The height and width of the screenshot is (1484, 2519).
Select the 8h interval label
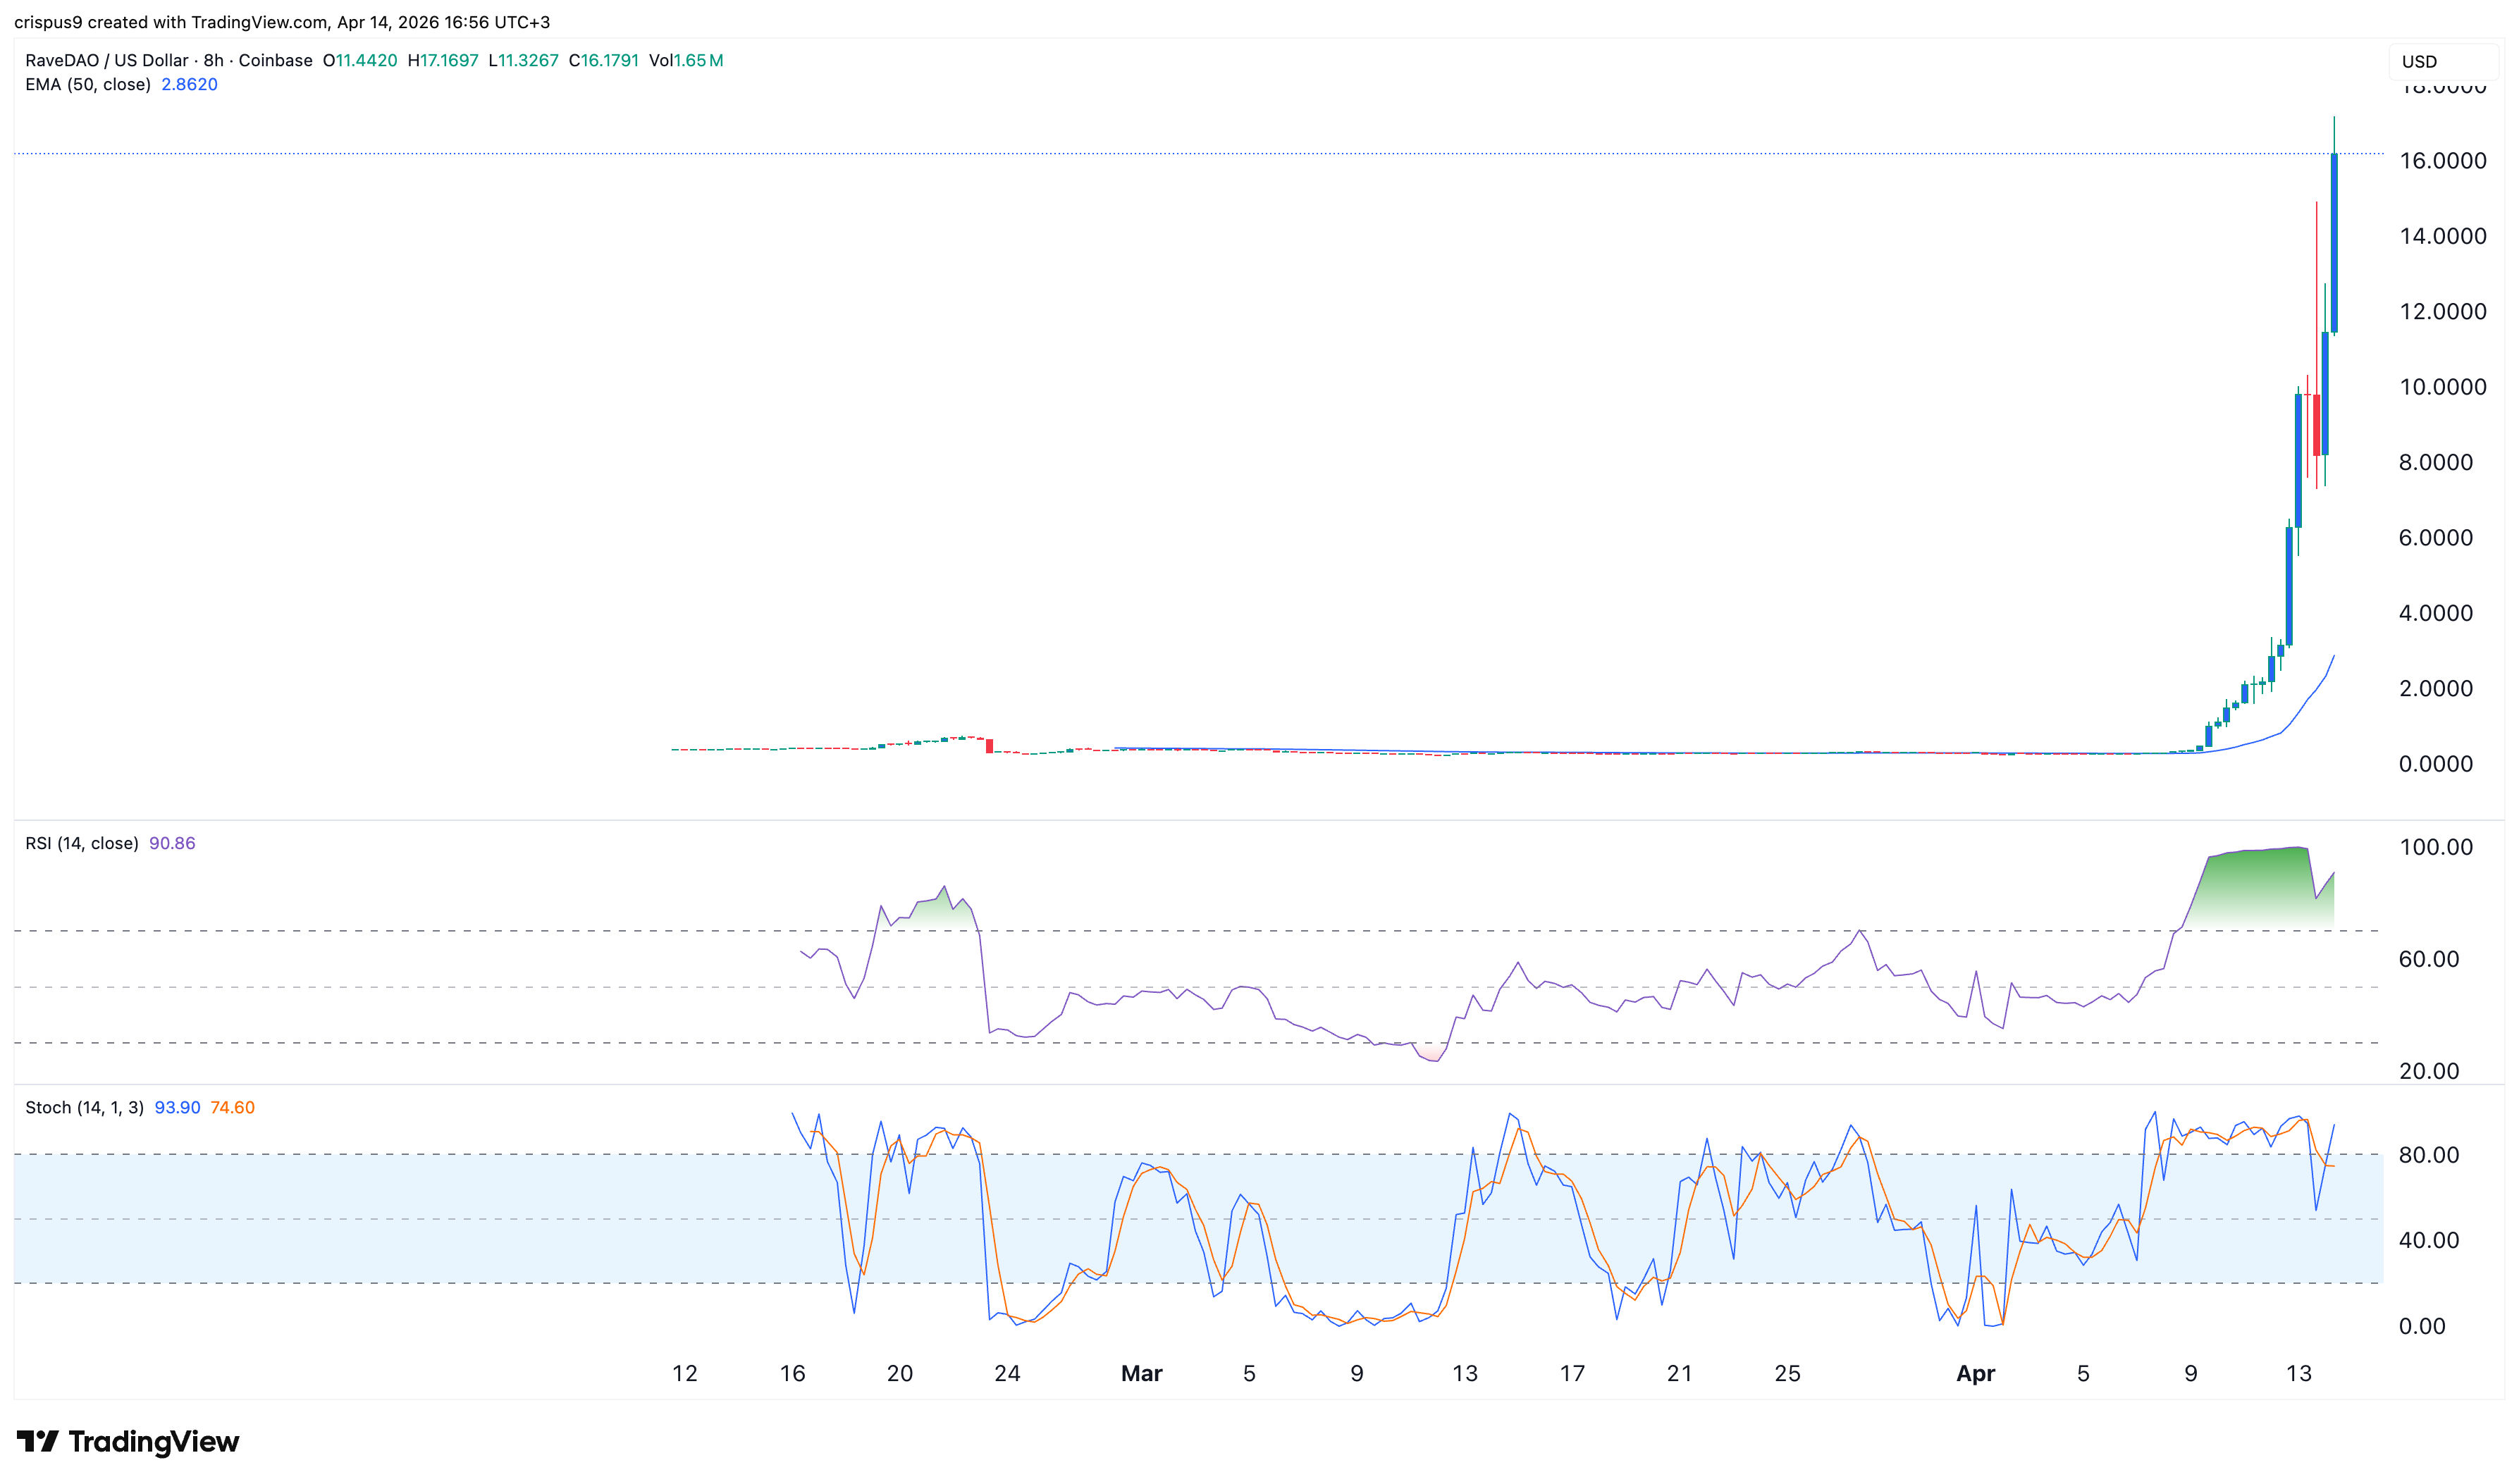(x=214, y=60)
